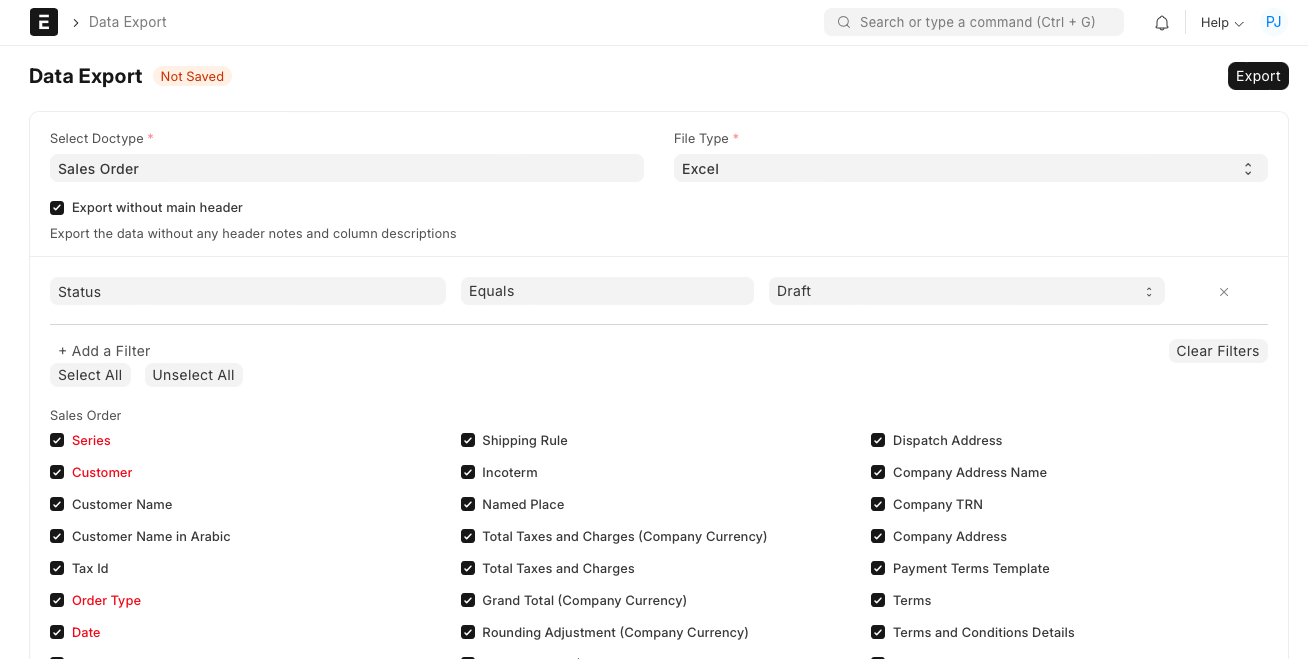Open notifications bell icon
This screenshot has height=659, width=1308.
pyautogui.click(x=1162, y=23)
